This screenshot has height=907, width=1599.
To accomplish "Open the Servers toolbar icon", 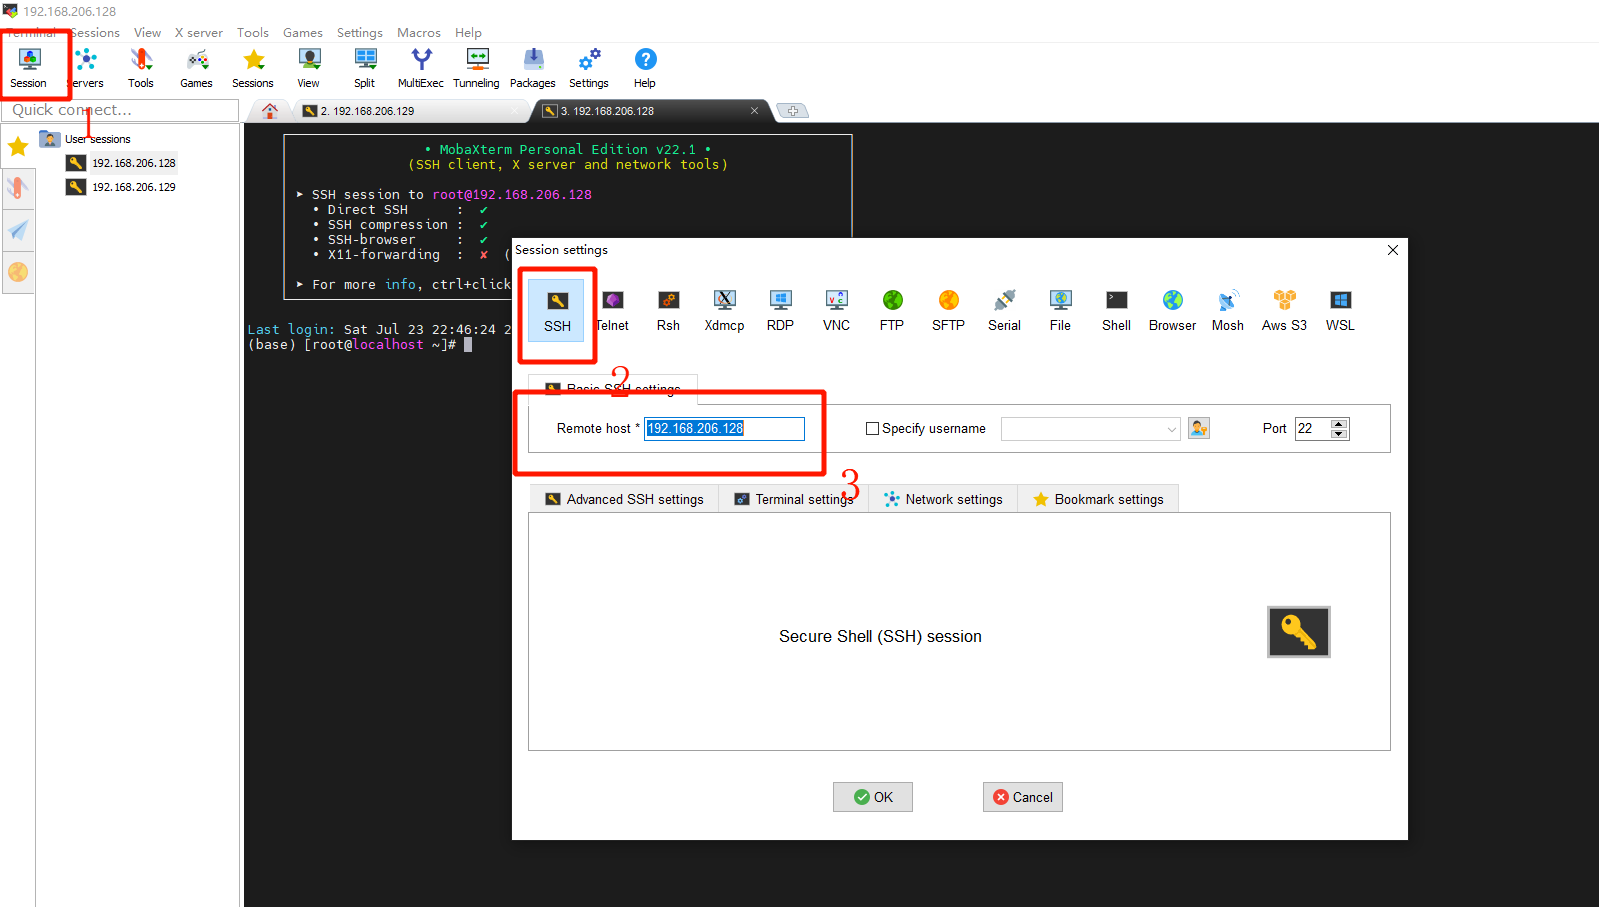I will [x=86, y=68].
